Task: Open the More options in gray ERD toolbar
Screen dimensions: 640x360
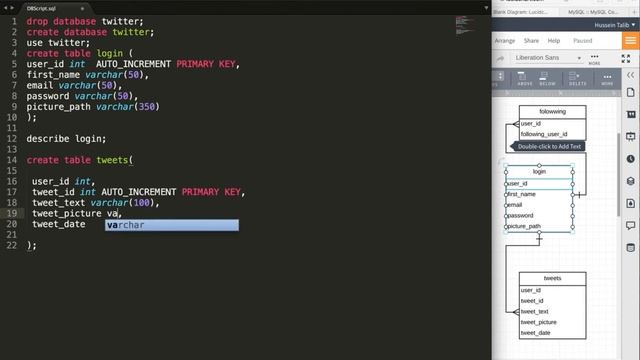Action: click(607, 78)
